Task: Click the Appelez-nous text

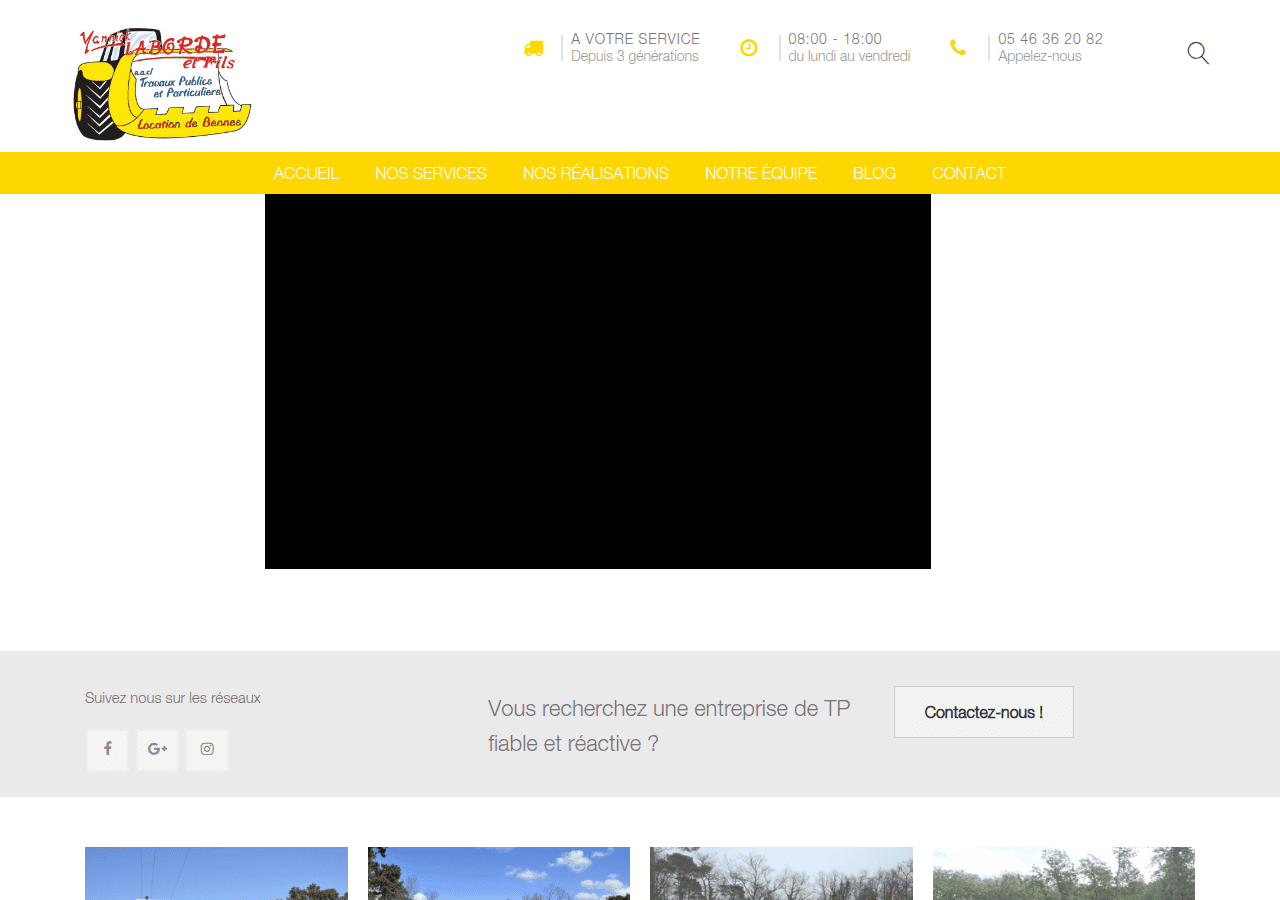Action: click(x=1040, y=56)
